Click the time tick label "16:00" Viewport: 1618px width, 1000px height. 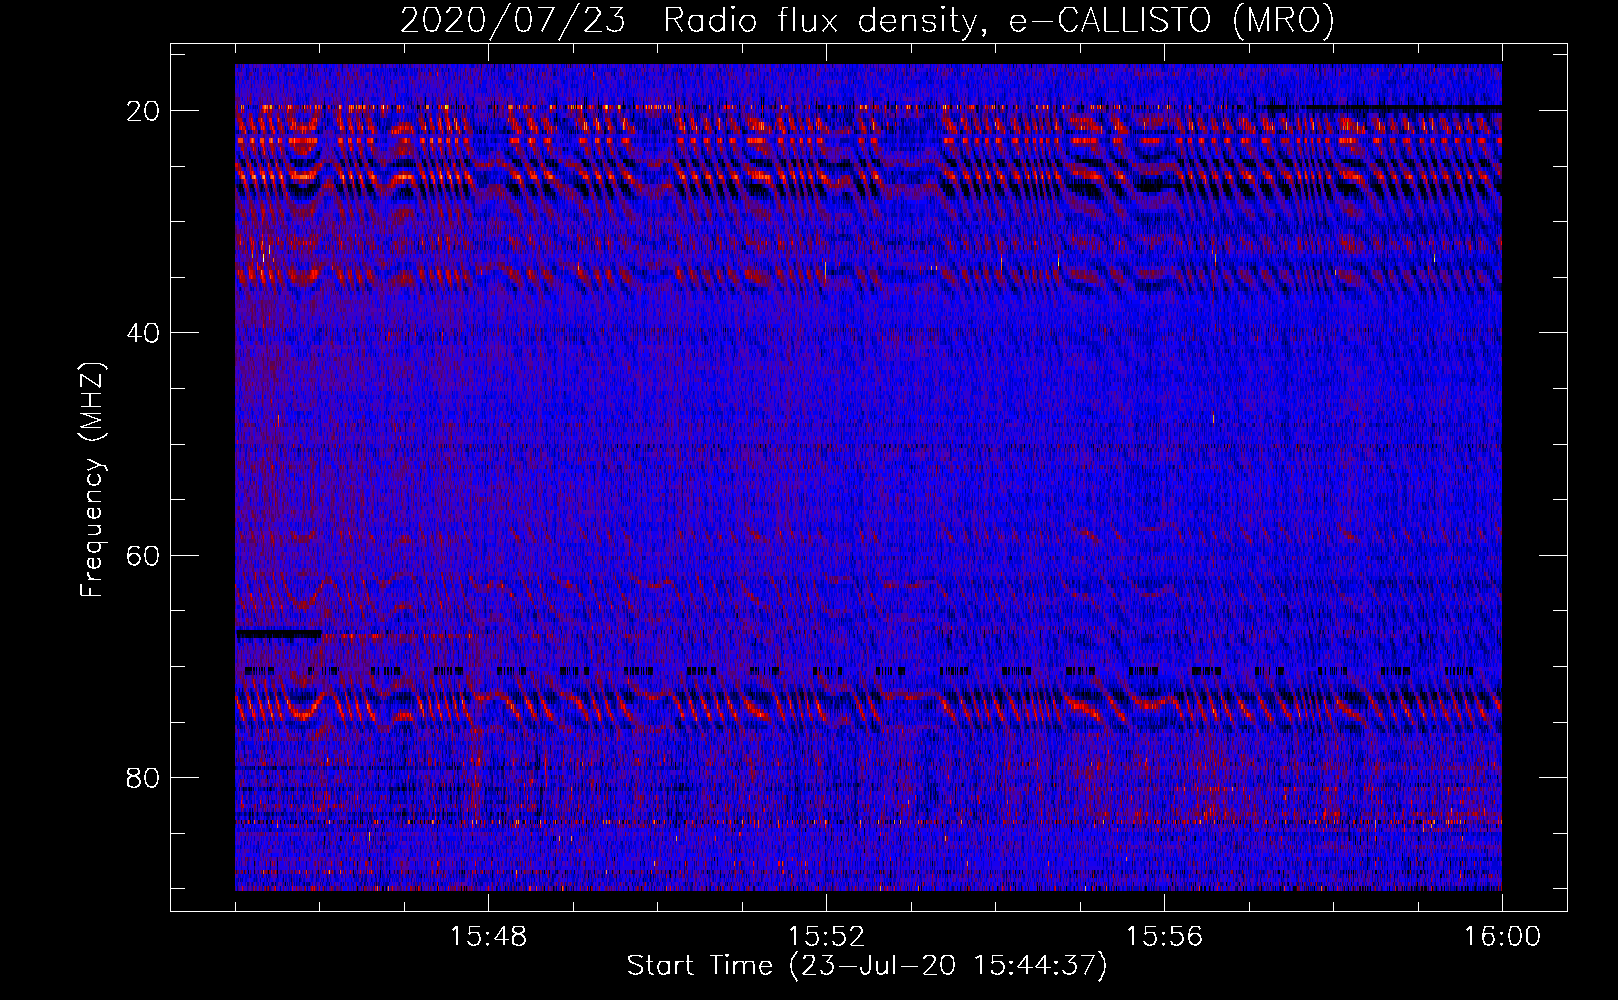tap(1502, 937)
